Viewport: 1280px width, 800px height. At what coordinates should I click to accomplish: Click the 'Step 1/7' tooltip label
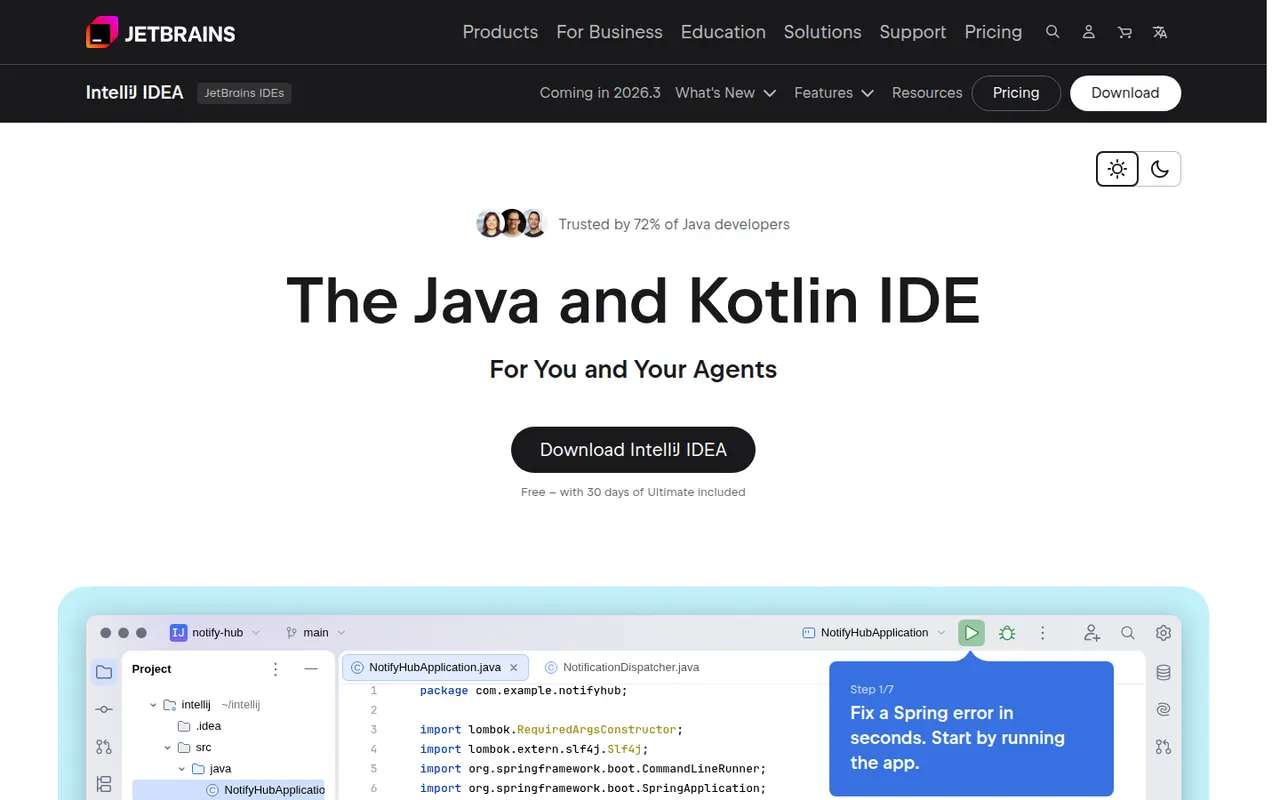pyautogui.click(x=872, y=690)
